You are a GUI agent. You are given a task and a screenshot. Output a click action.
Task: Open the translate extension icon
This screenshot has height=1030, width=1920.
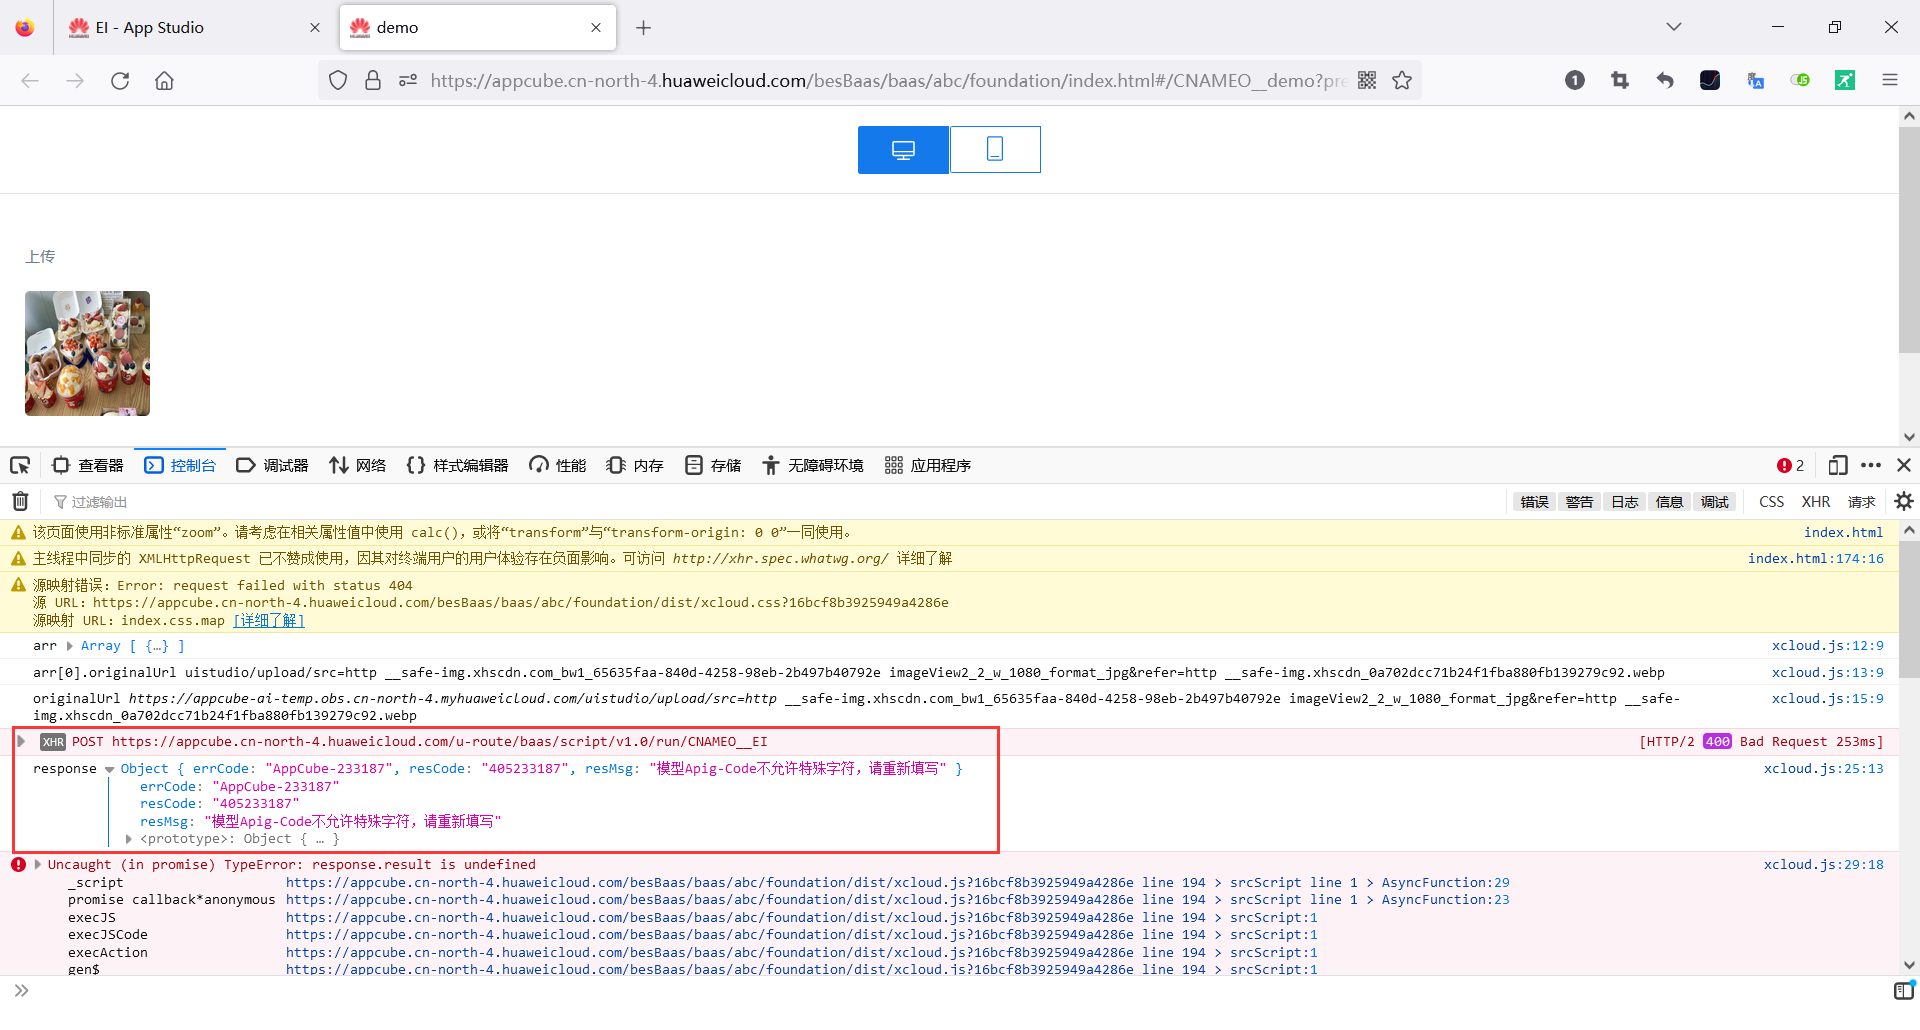[1755, 81]
